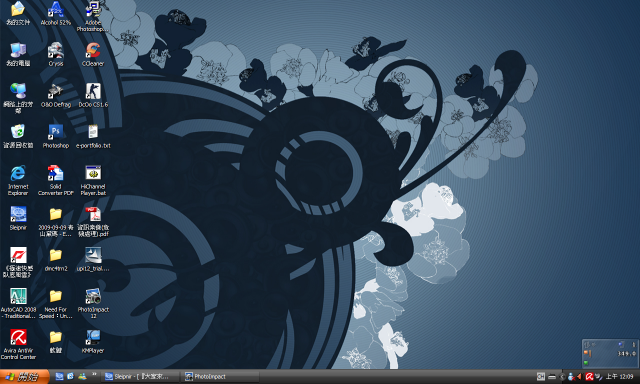Click the taskbar clock showing 12:09

click(620, 377)
